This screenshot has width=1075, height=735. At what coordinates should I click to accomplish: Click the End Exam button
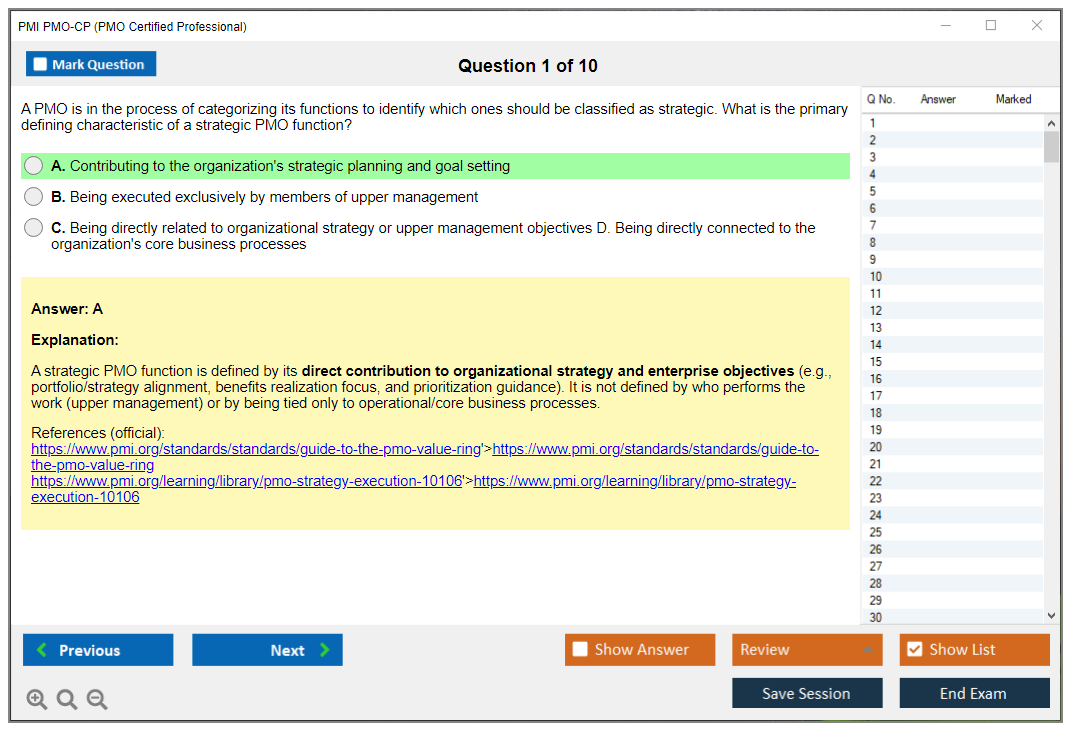(974, 693)
